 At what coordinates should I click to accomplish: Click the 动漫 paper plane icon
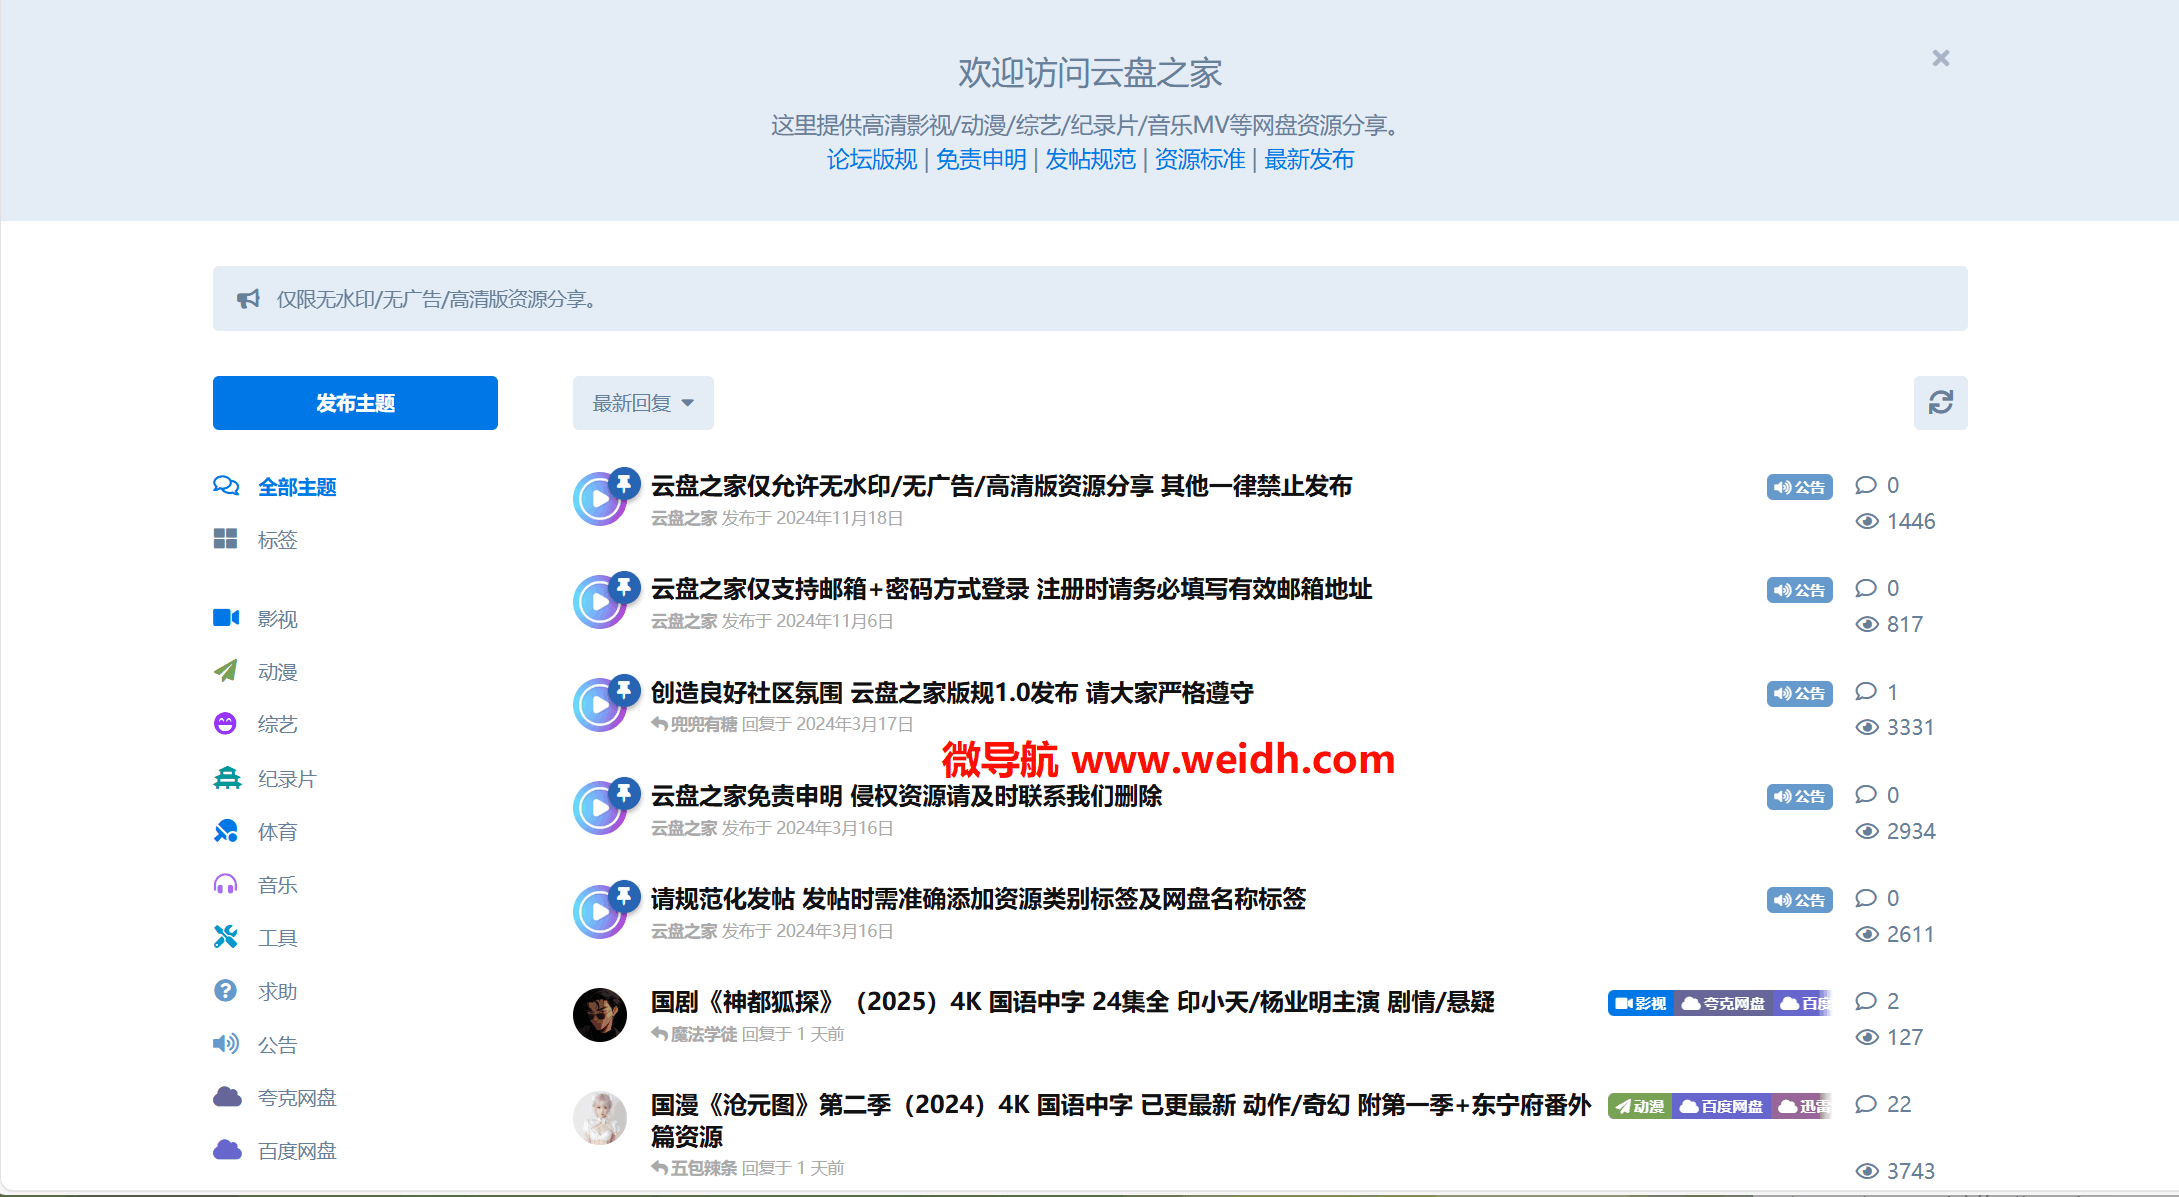[226, 671]
